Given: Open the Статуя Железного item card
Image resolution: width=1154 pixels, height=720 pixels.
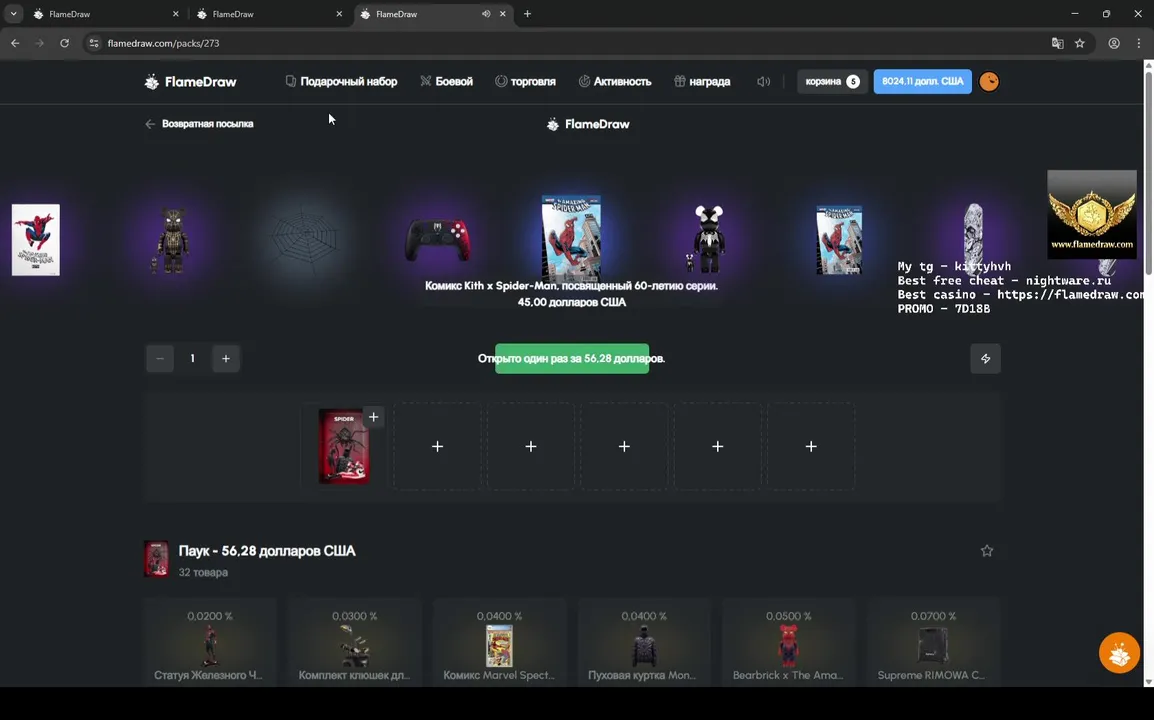Looking at the screenshot, I should click(210, 643).
